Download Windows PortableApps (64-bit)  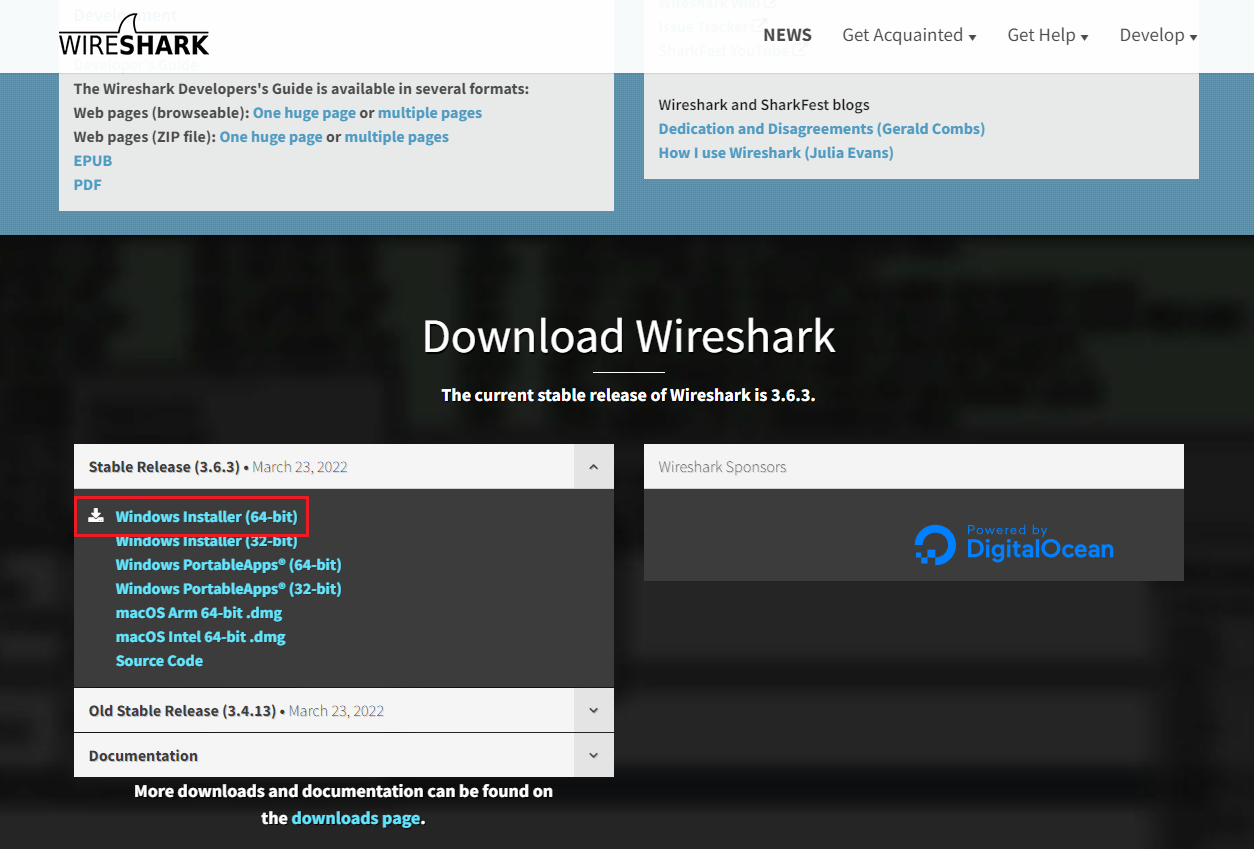[x=228, y=565]
